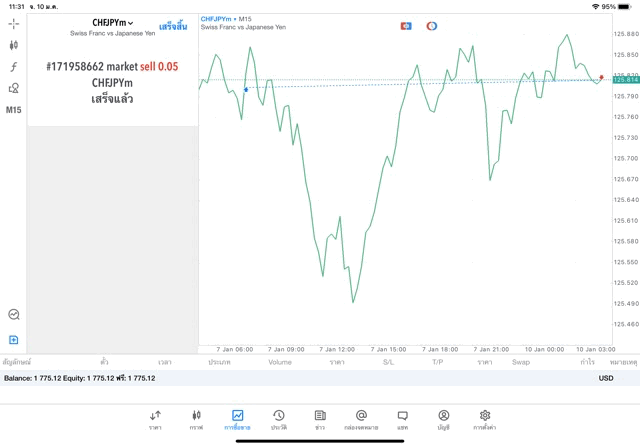640x447 pixels.
Task: Switch to the Quotes tab
Action: pyautogui.click(x=155, y=419)
